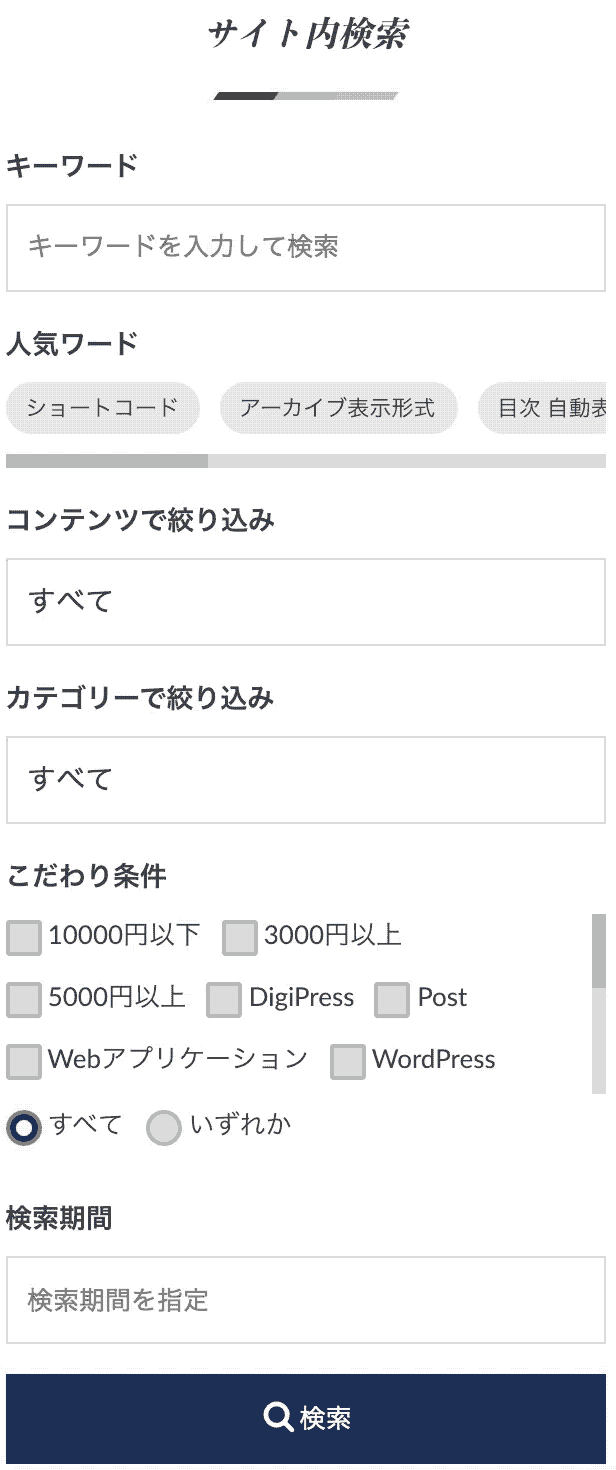Open the 検索期間 date range picker

pos(306,1300)
